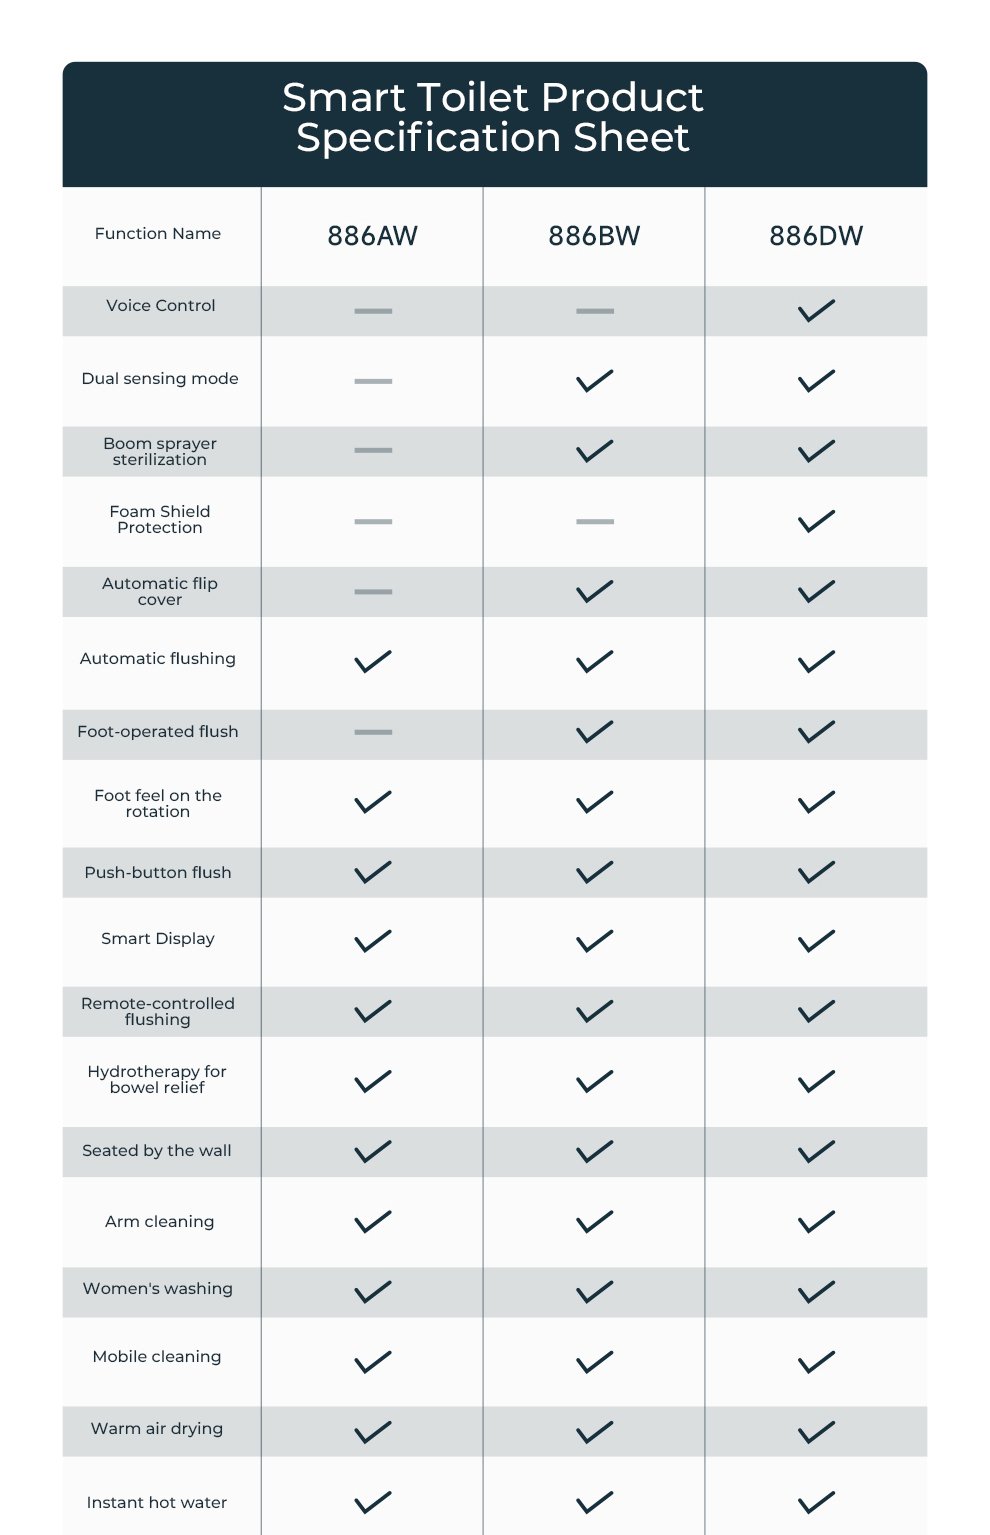Select the 886BW column header
990x1535 pixels.
(594, 236)
